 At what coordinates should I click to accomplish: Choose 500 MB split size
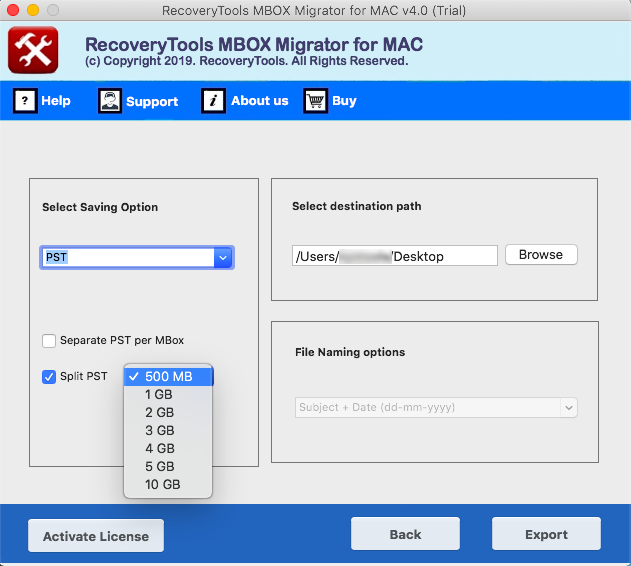(x=168, y=377)
